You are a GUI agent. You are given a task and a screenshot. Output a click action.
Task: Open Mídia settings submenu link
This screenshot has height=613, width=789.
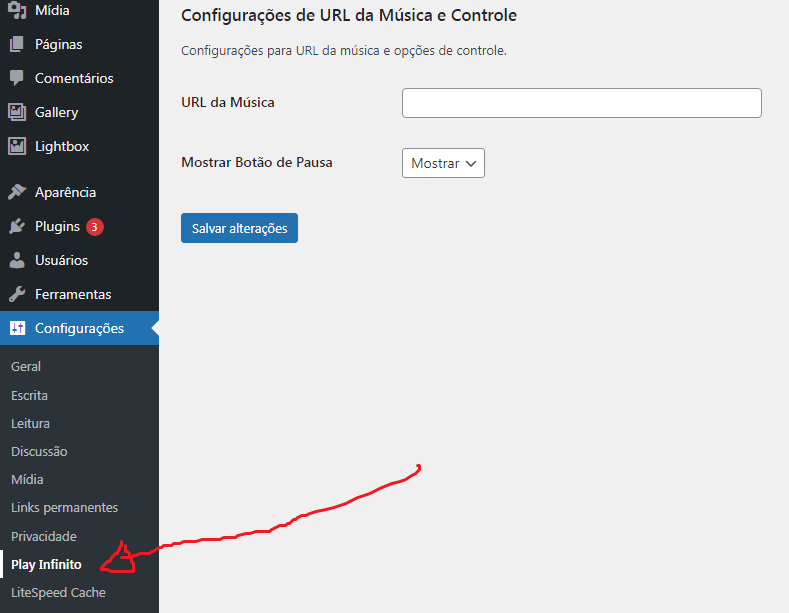point(27,480)
